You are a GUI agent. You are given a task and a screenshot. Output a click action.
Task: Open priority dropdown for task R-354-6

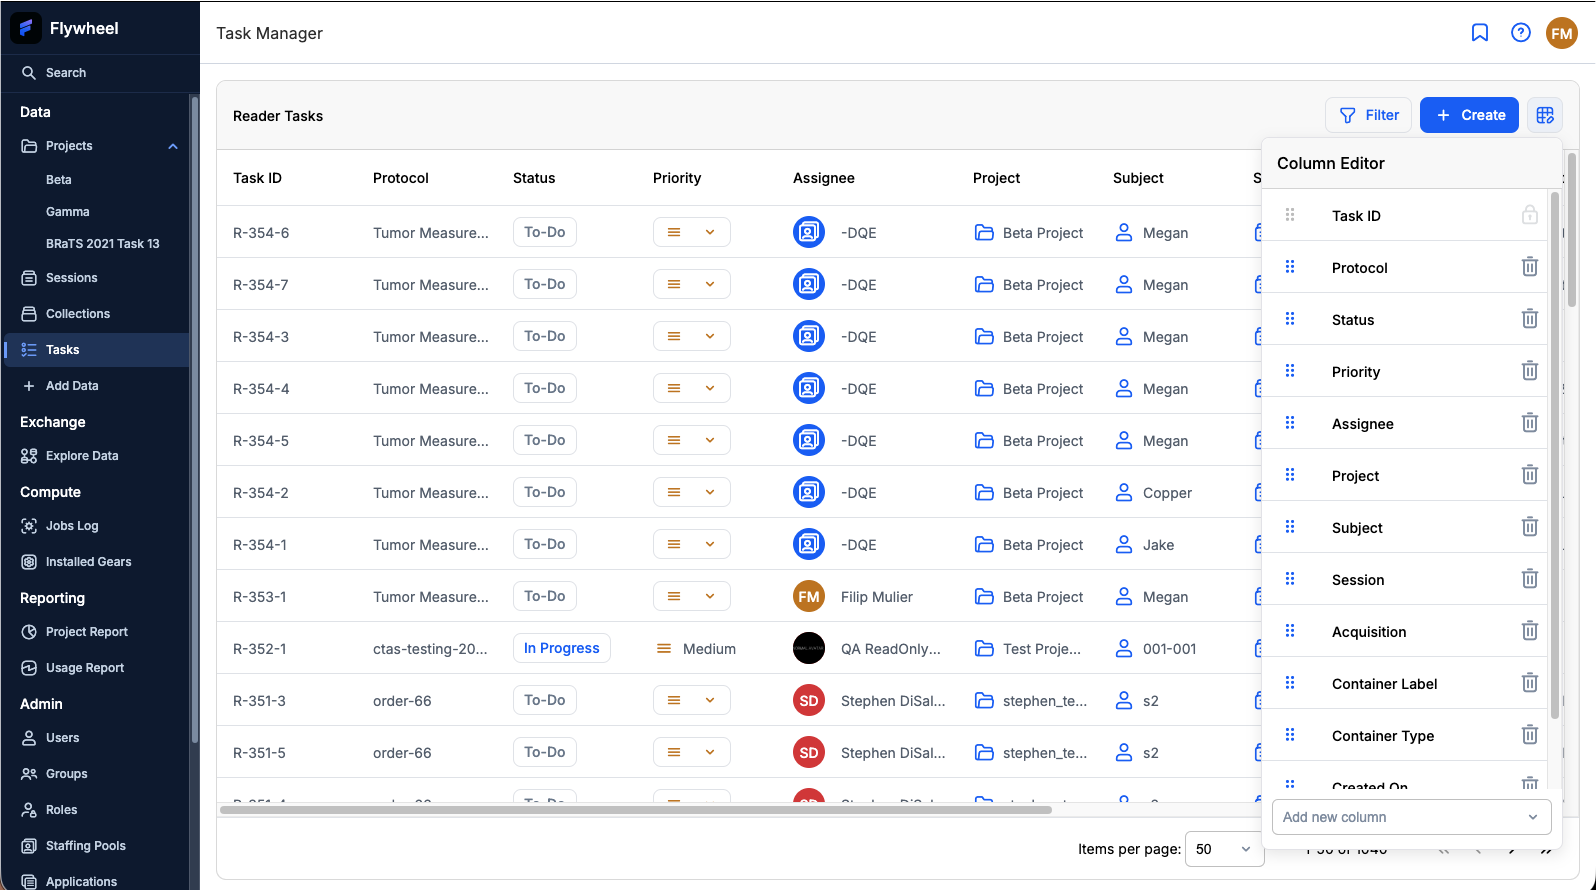tap(691, 232)
